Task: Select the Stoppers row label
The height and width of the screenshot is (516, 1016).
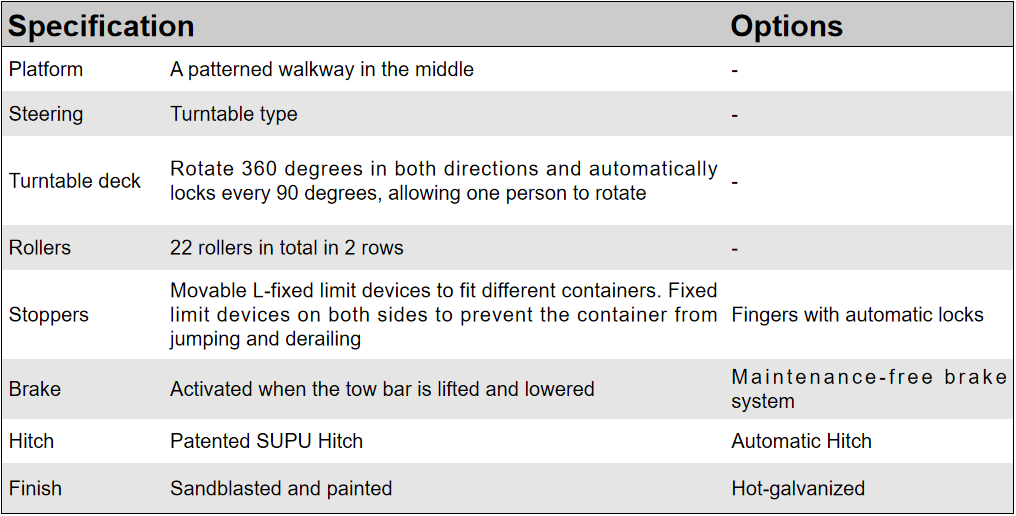Action: tap(49, 315)
